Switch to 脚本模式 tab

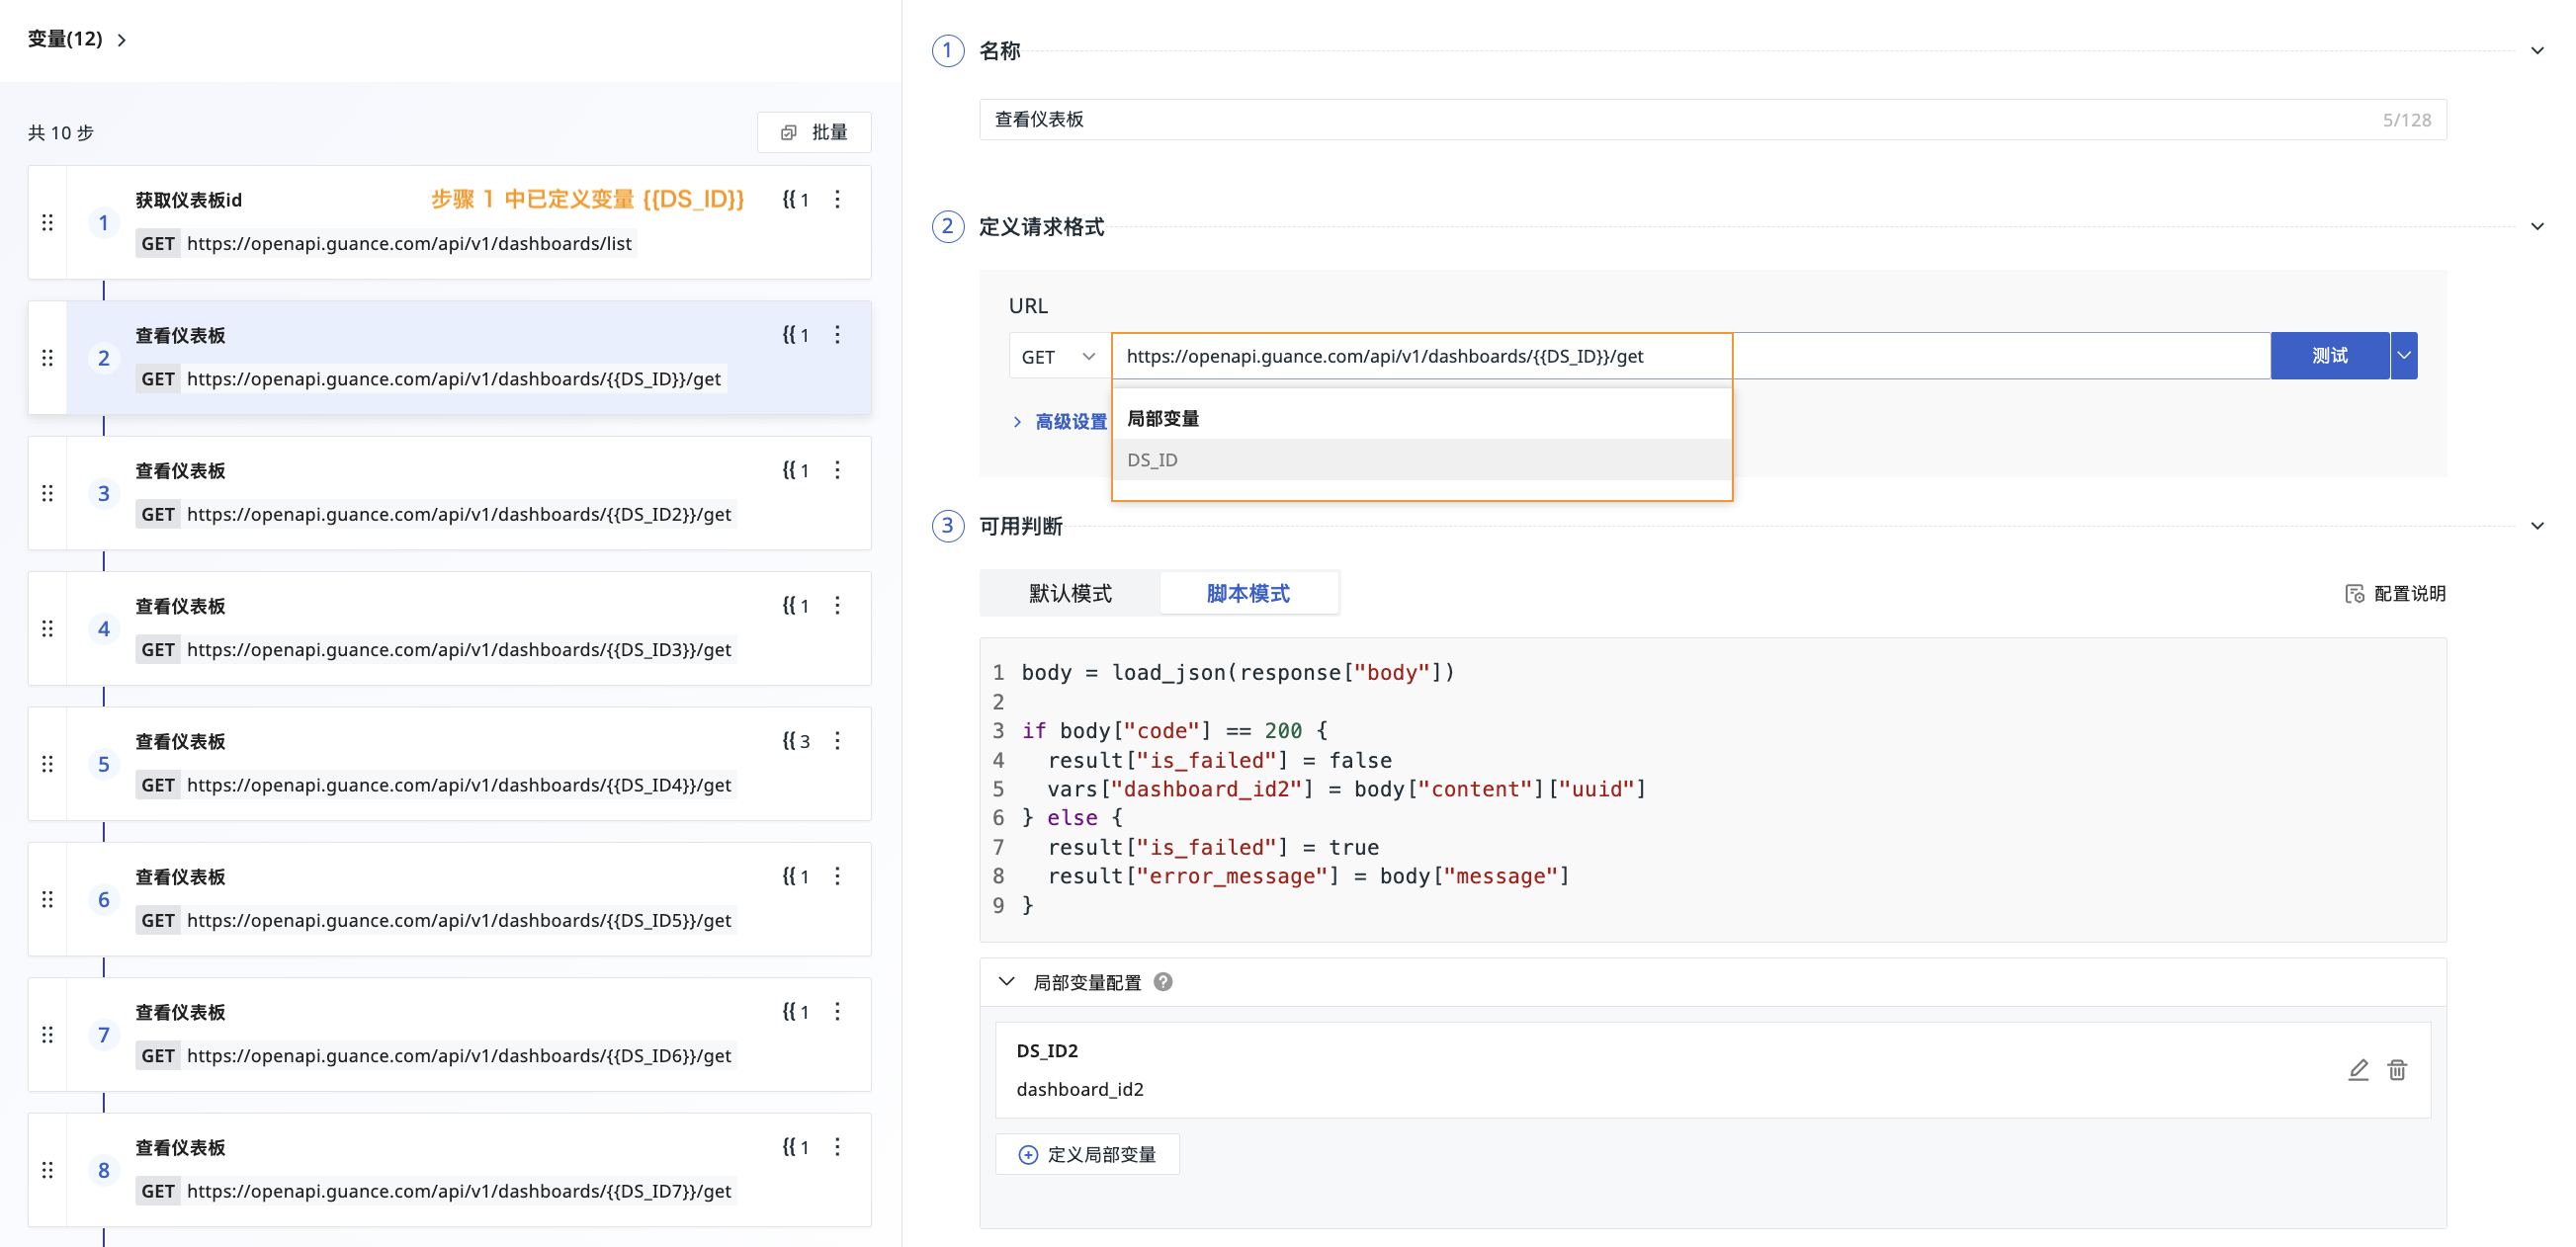1247,594
